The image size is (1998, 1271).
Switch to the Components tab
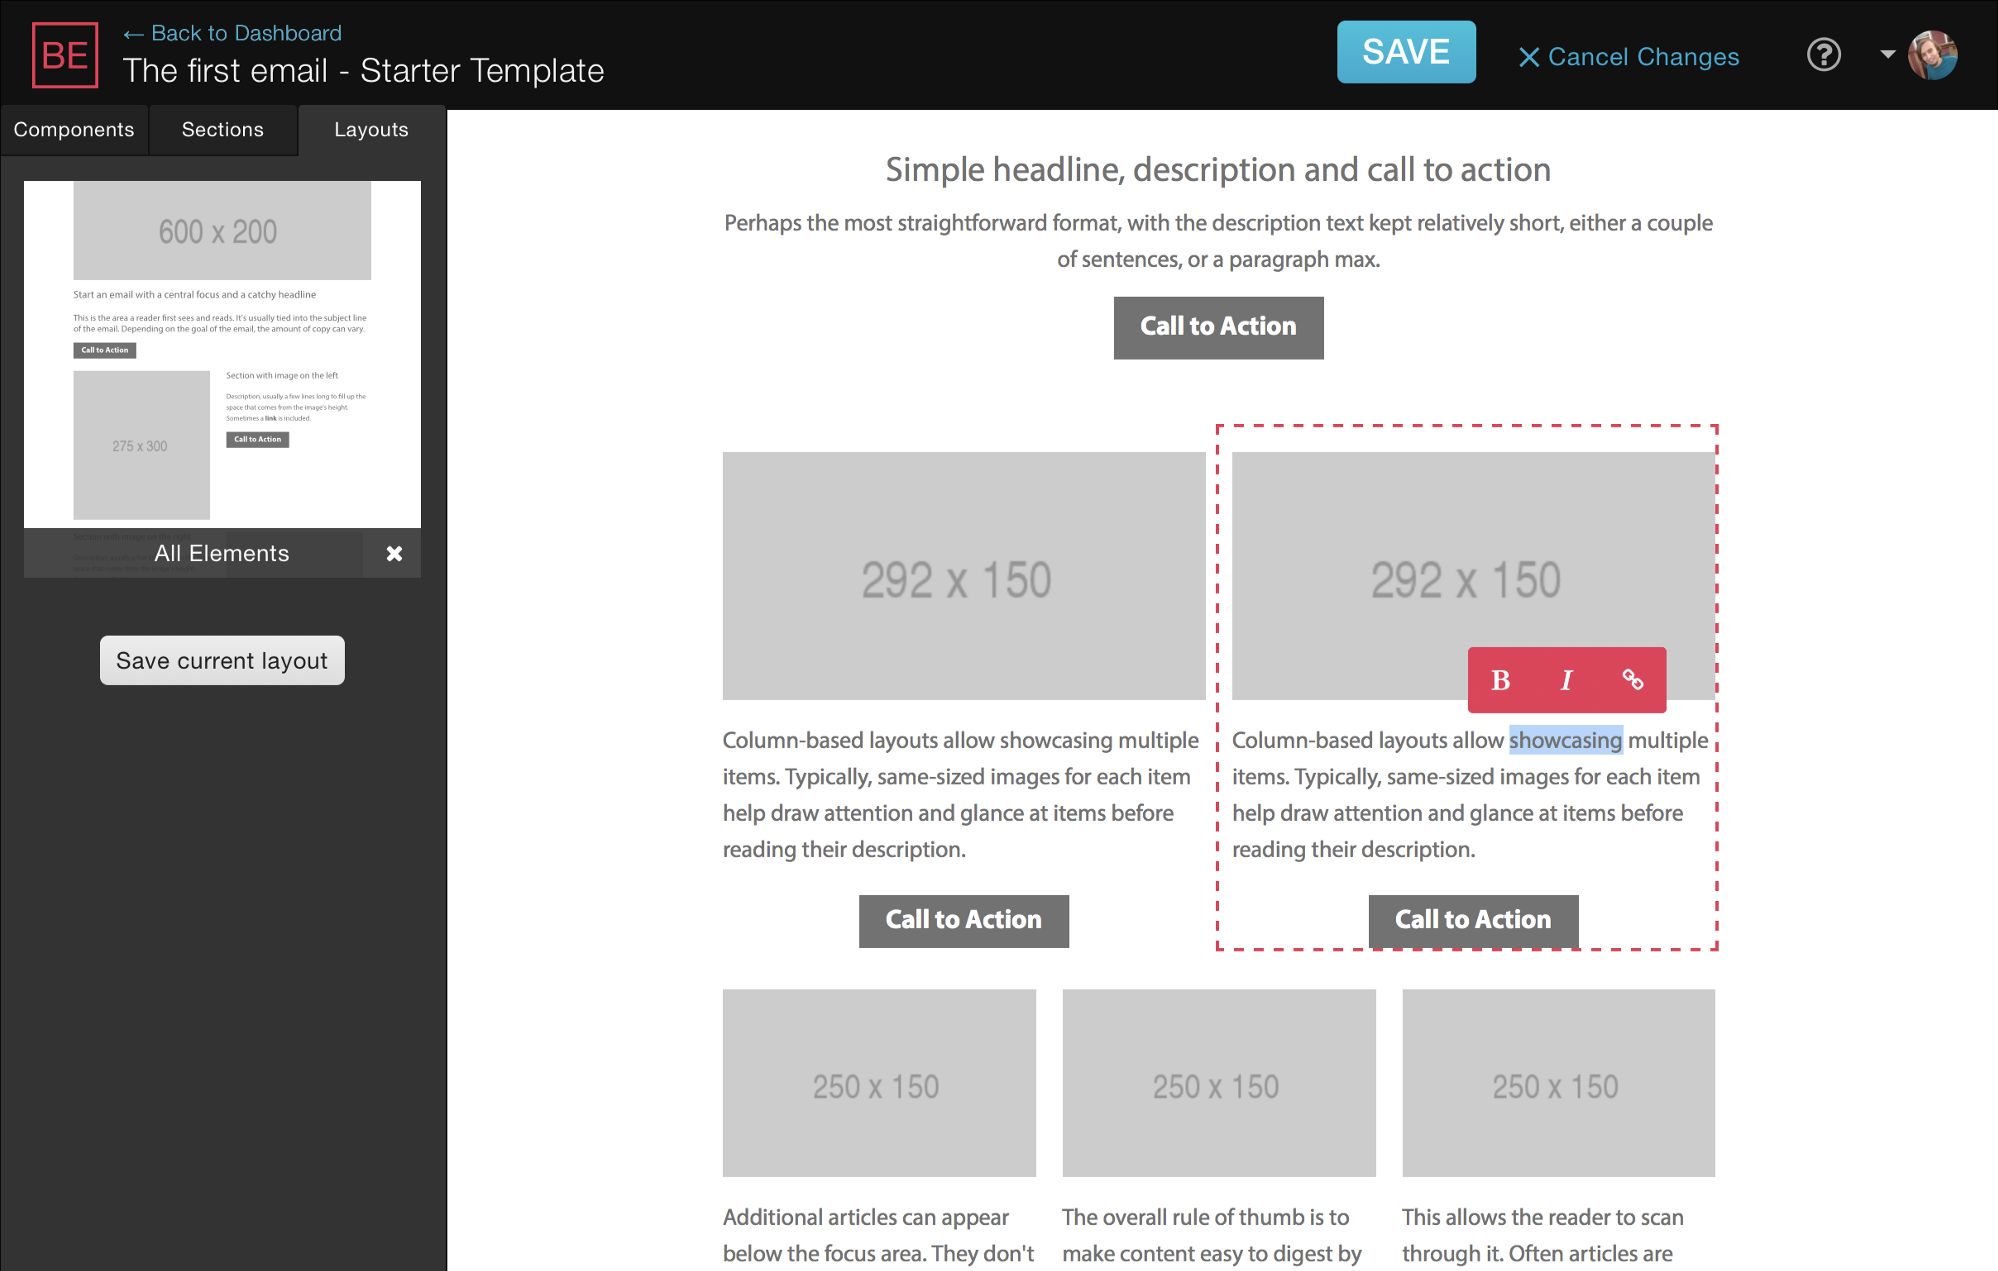(x=73, y=129)
